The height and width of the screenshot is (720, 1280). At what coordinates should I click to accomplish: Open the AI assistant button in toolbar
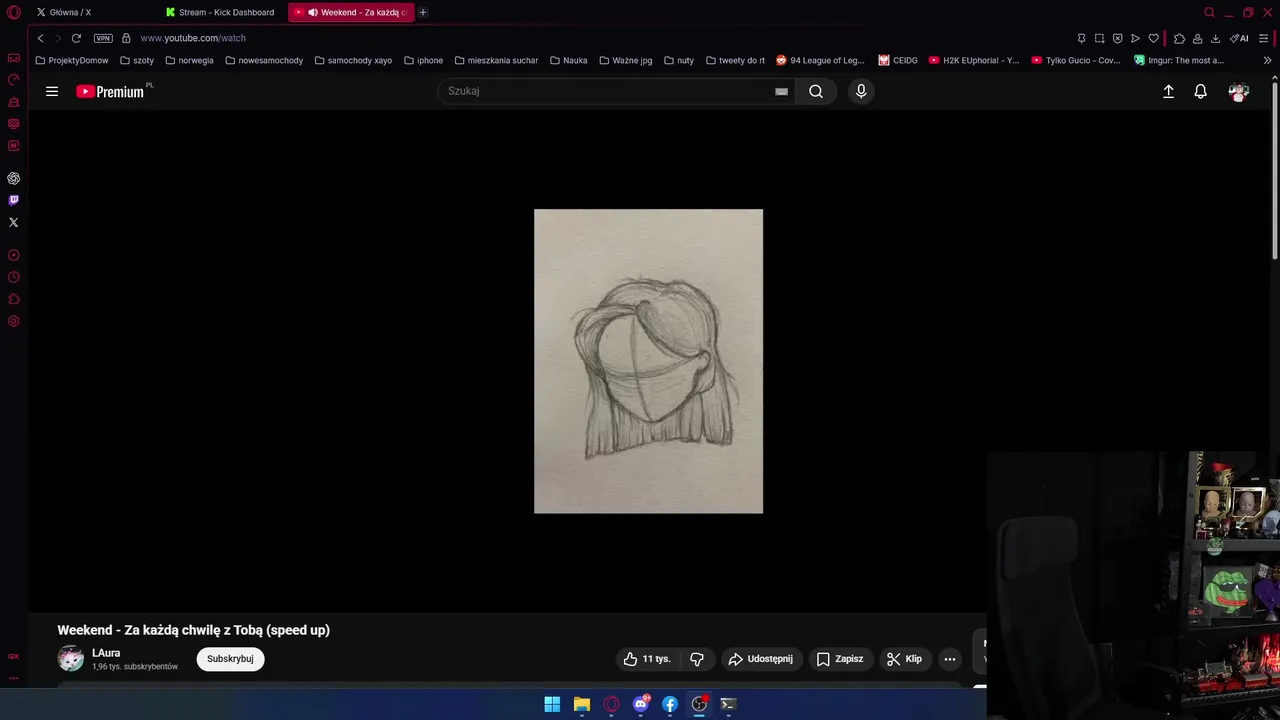click(x=1239, y=38)
